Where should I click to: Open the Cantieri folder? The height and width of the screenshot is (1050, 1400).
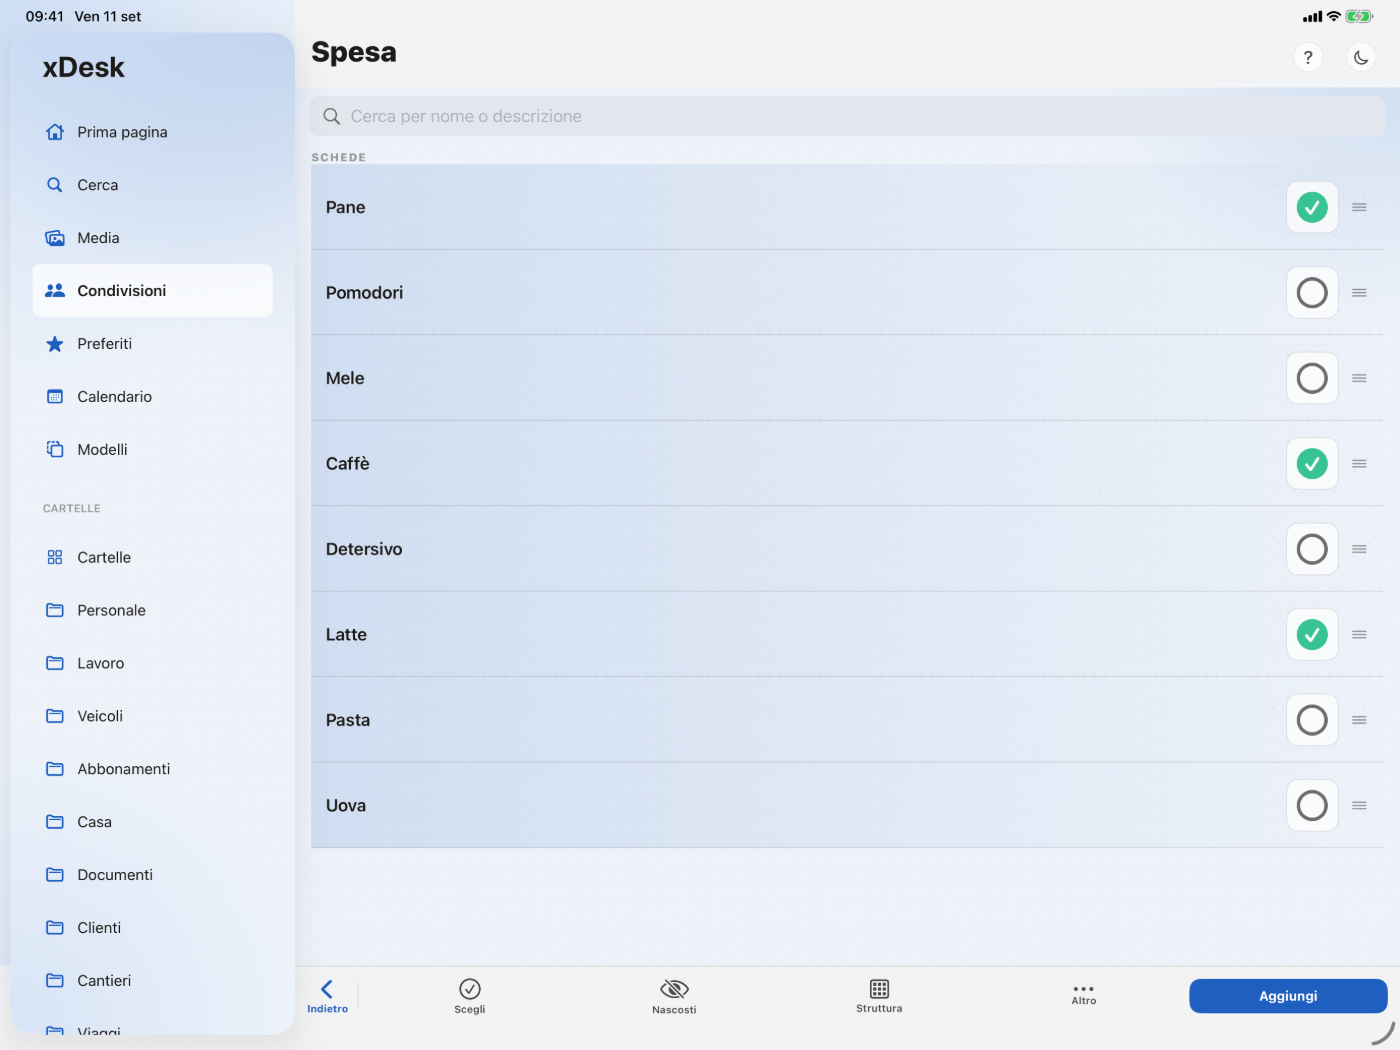(152, 981)
